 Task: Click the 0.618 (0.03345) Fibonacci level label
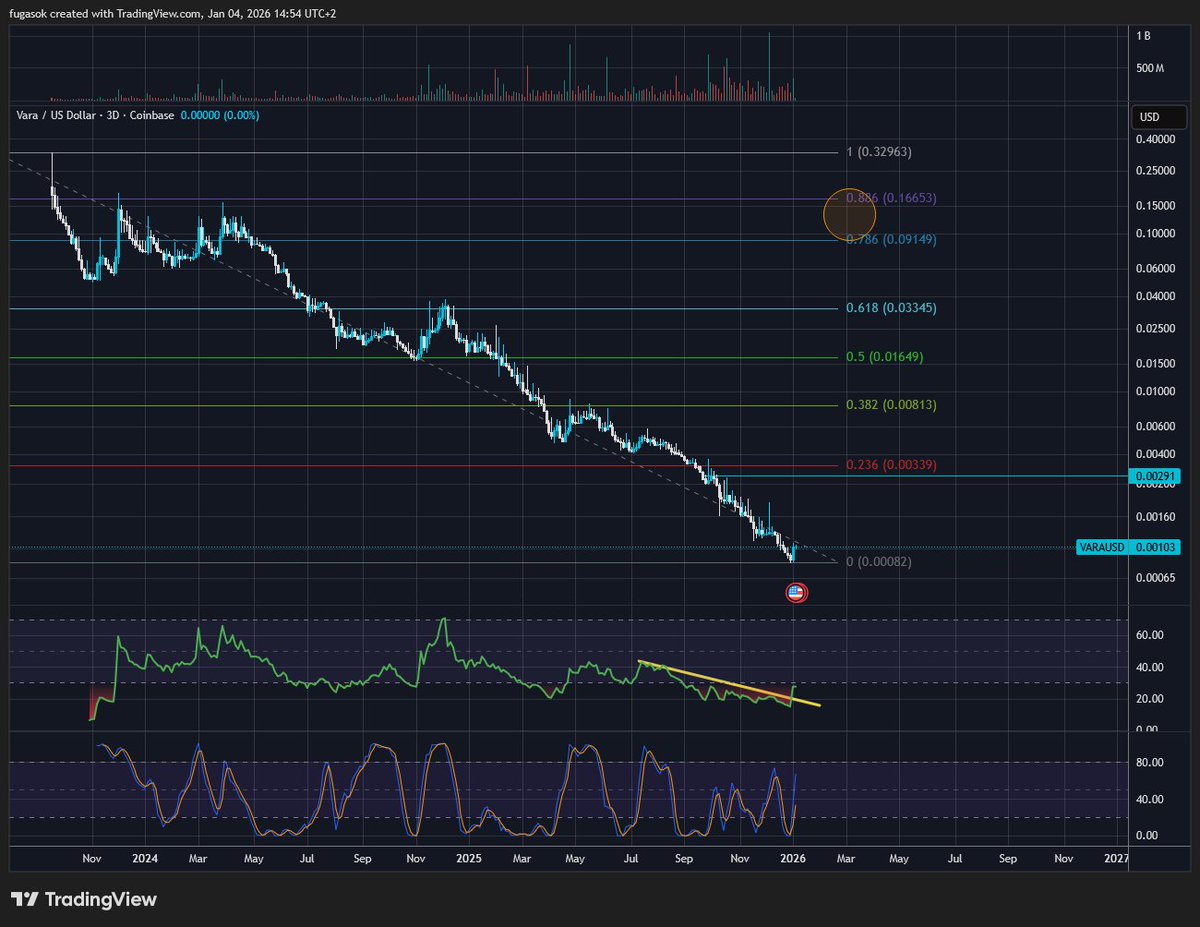(890, 308)
